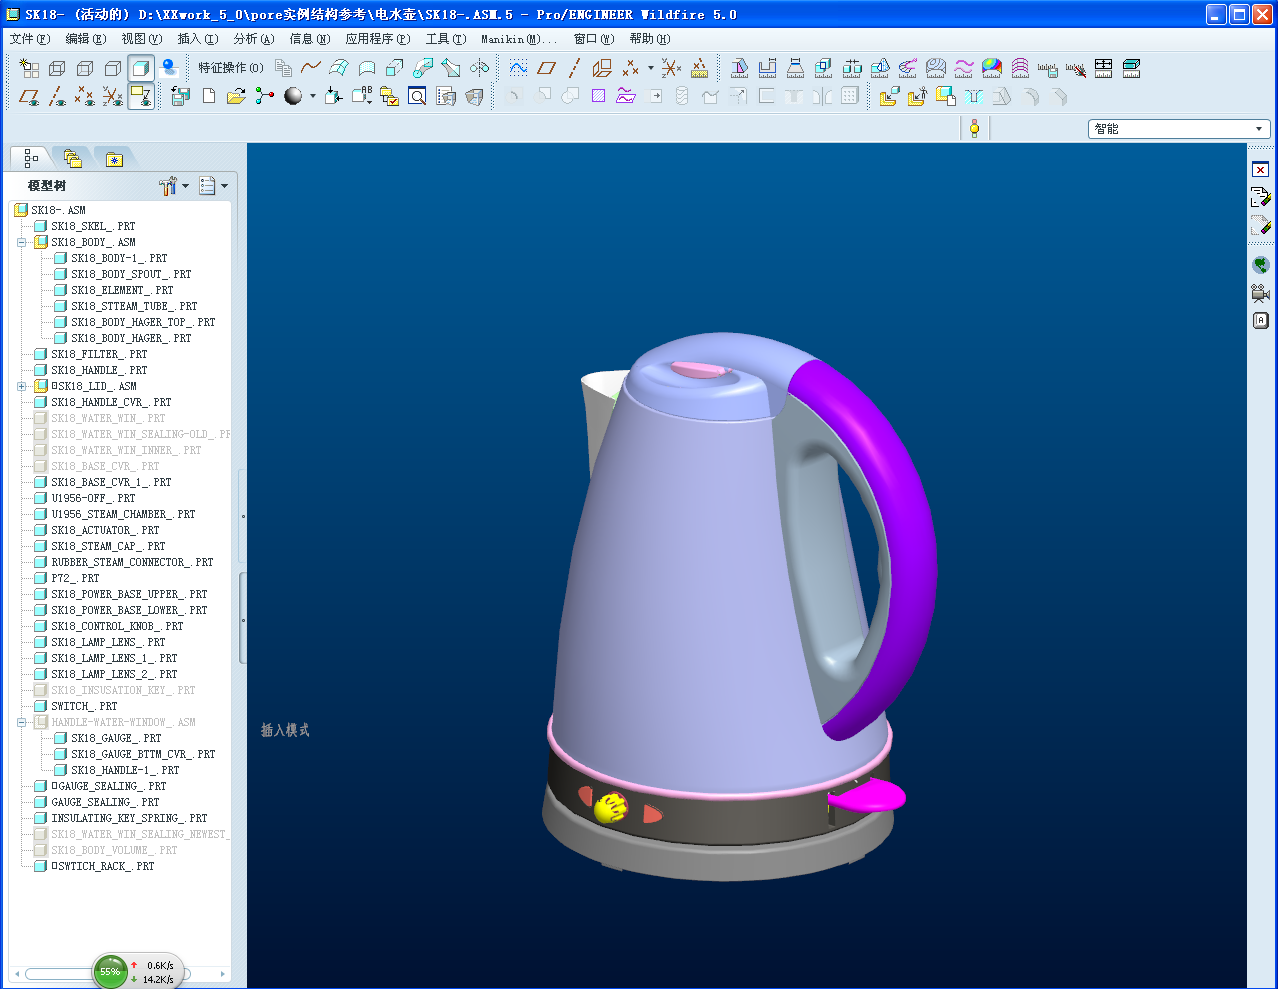Click the magnifier view window icon
Image resolution: width=1278 pixels, height=989 pixels.
click(x=417, y=96)
